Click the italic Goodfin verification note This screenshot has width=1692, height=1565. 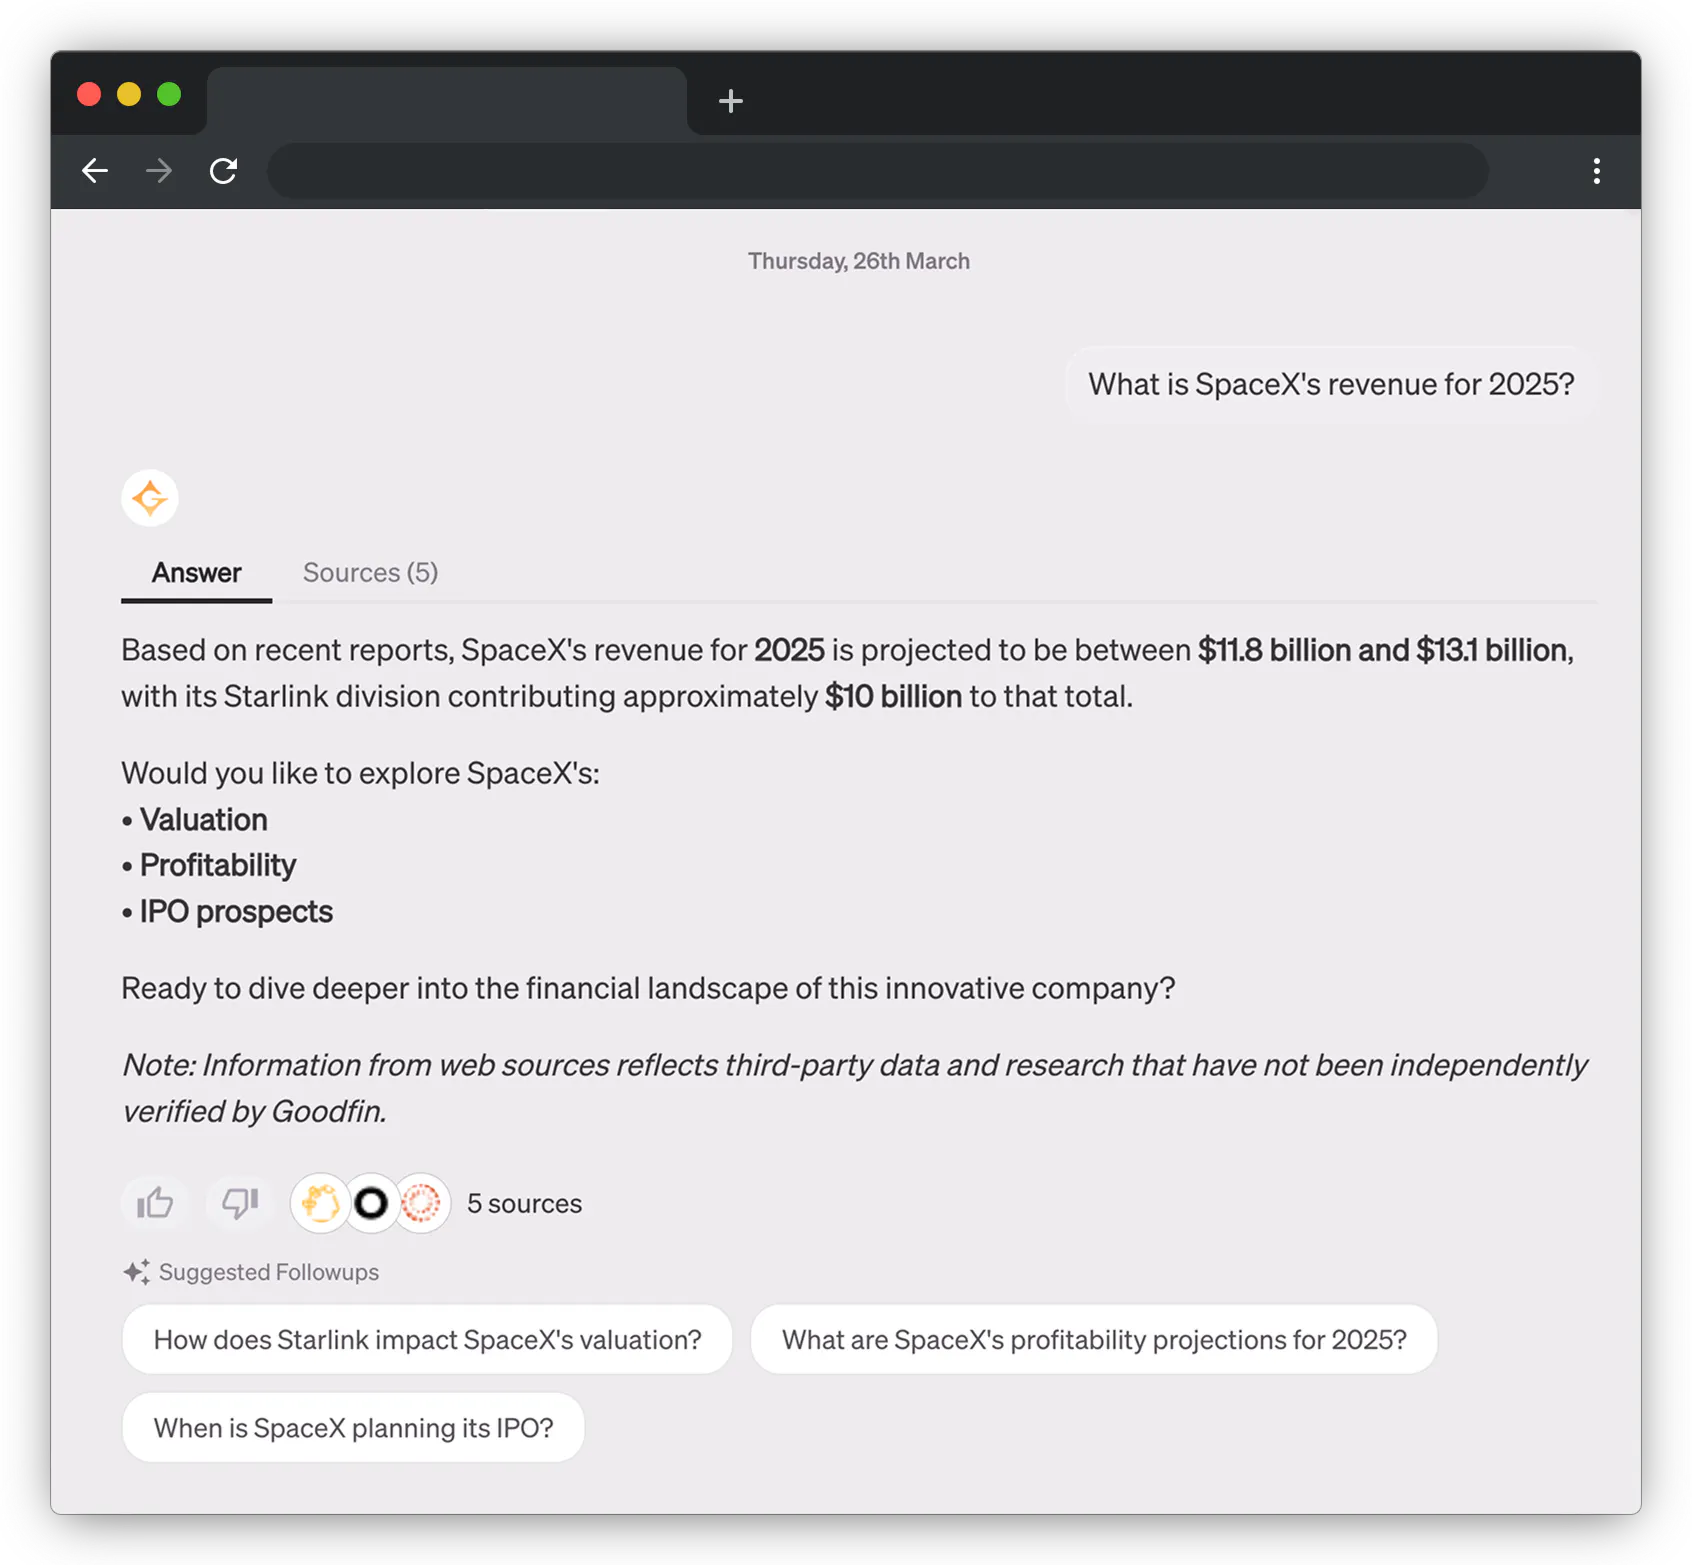(x=855, y=1088)
